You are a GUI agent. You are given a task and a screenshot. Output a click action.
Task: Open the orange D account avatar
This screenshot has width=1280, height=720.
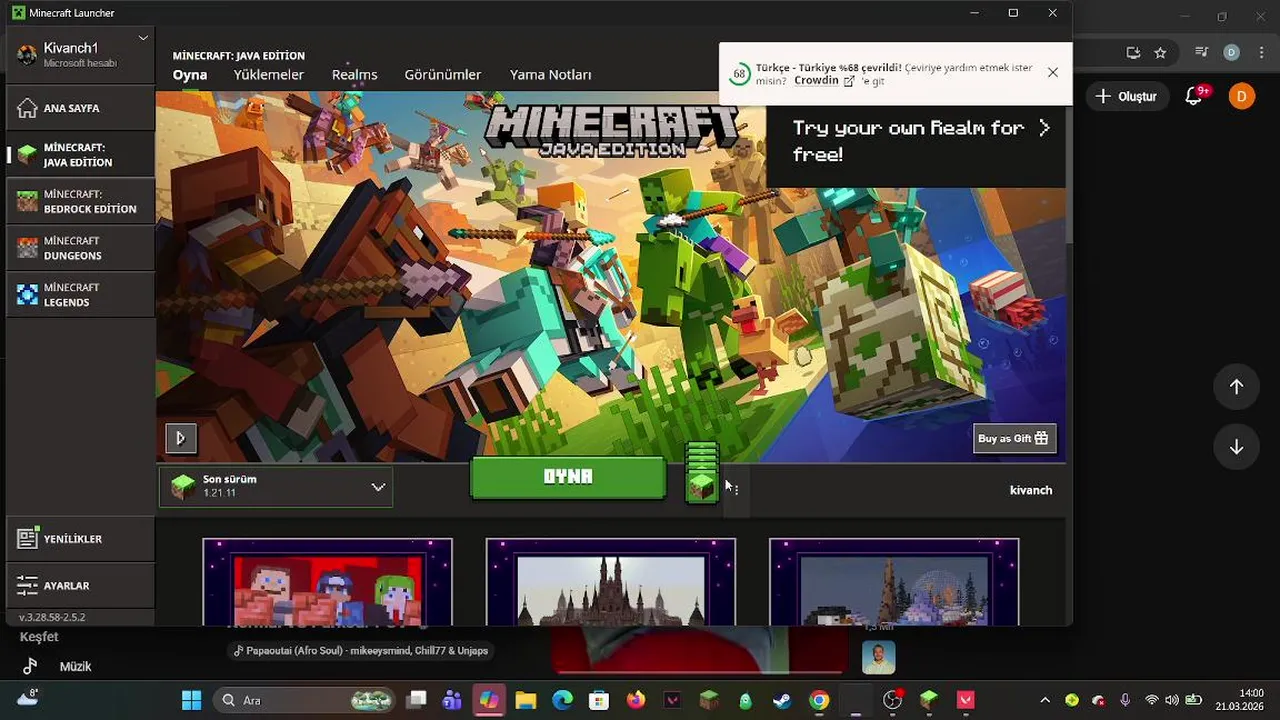[x=1242, y=96]
